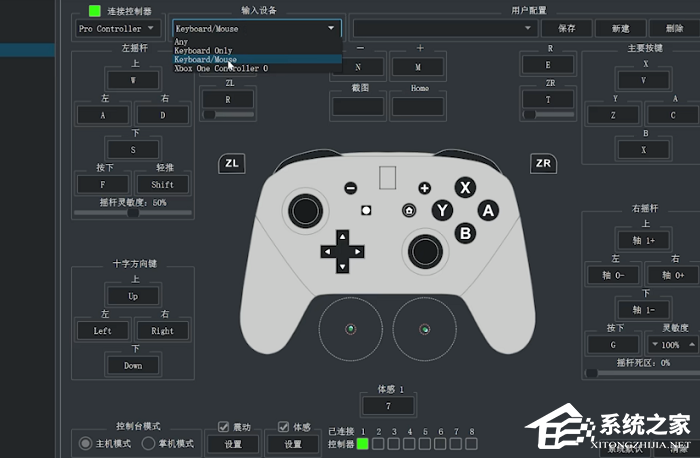Click the ZL badge beside the controller
Viewport: 700px width, 458px height.
232,163
